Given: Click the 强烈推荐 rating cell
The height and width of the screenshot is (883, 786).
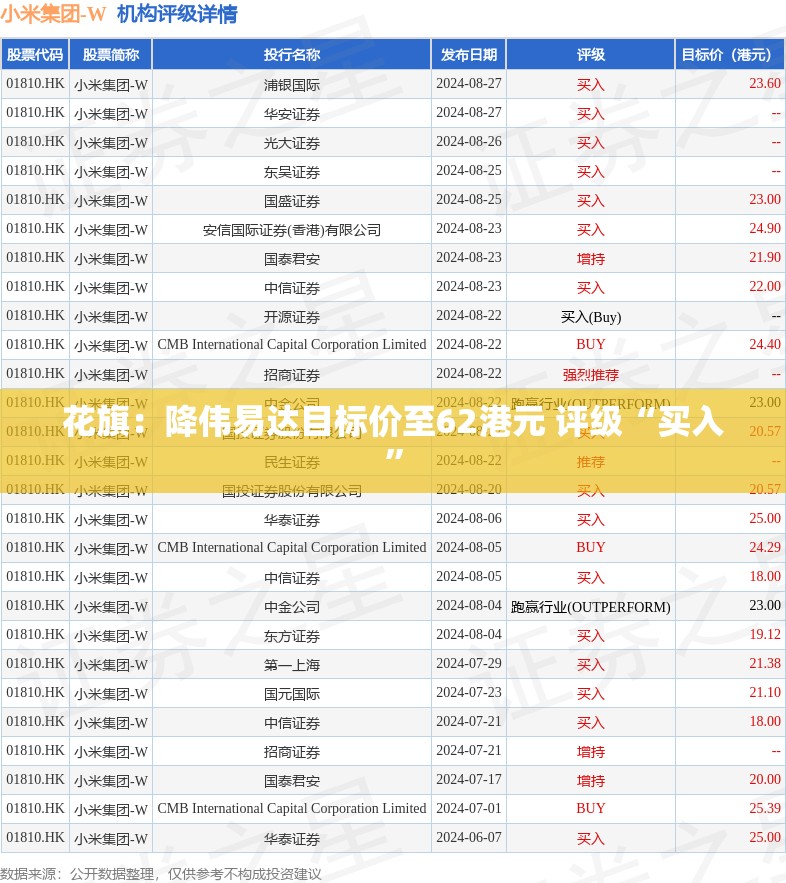Looking at the screenshot, I should click(591, 374).
